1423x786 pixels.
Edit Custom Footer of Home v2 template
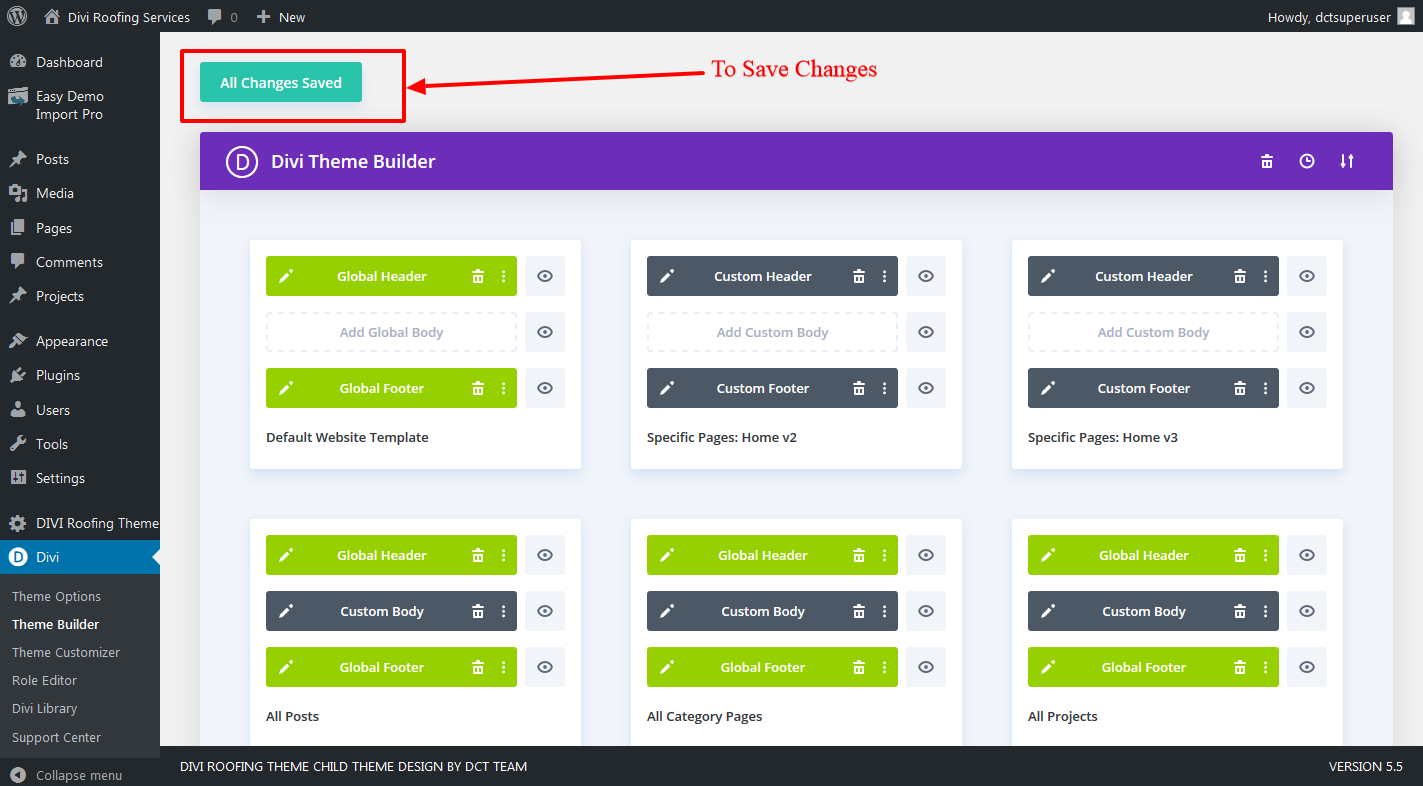(667, 388)
